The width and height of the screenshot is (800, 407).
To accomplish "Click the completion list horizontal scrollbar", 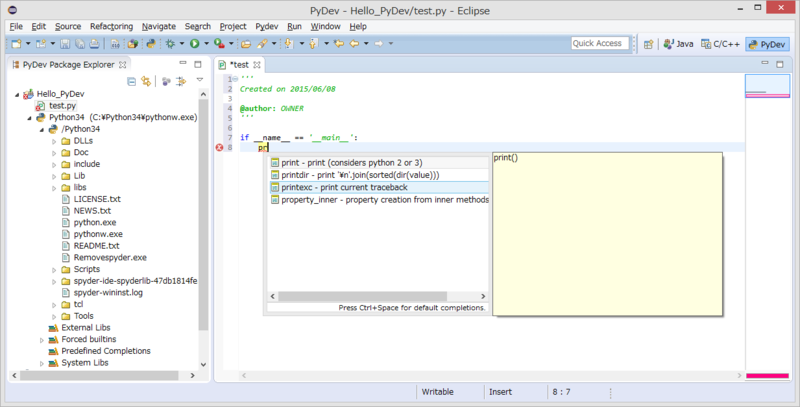I will (x=362, y=296).
